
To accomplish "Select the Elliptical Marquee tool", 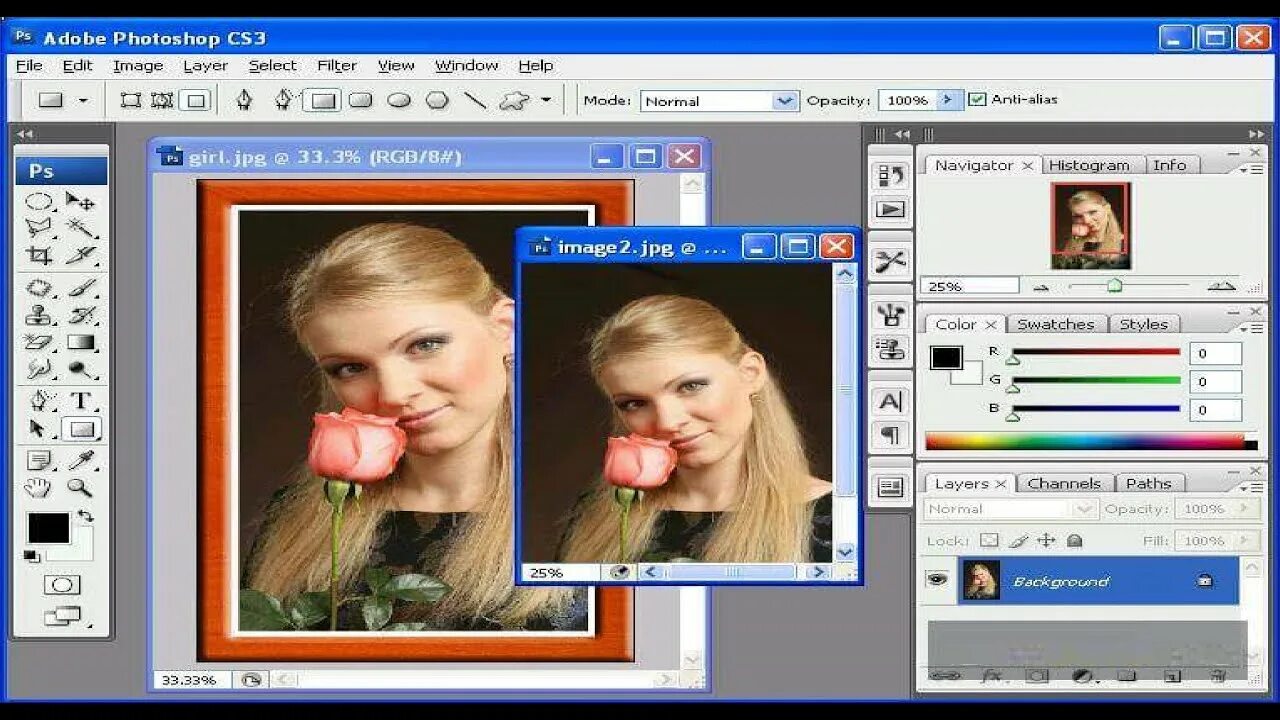I will click(39, 201).
